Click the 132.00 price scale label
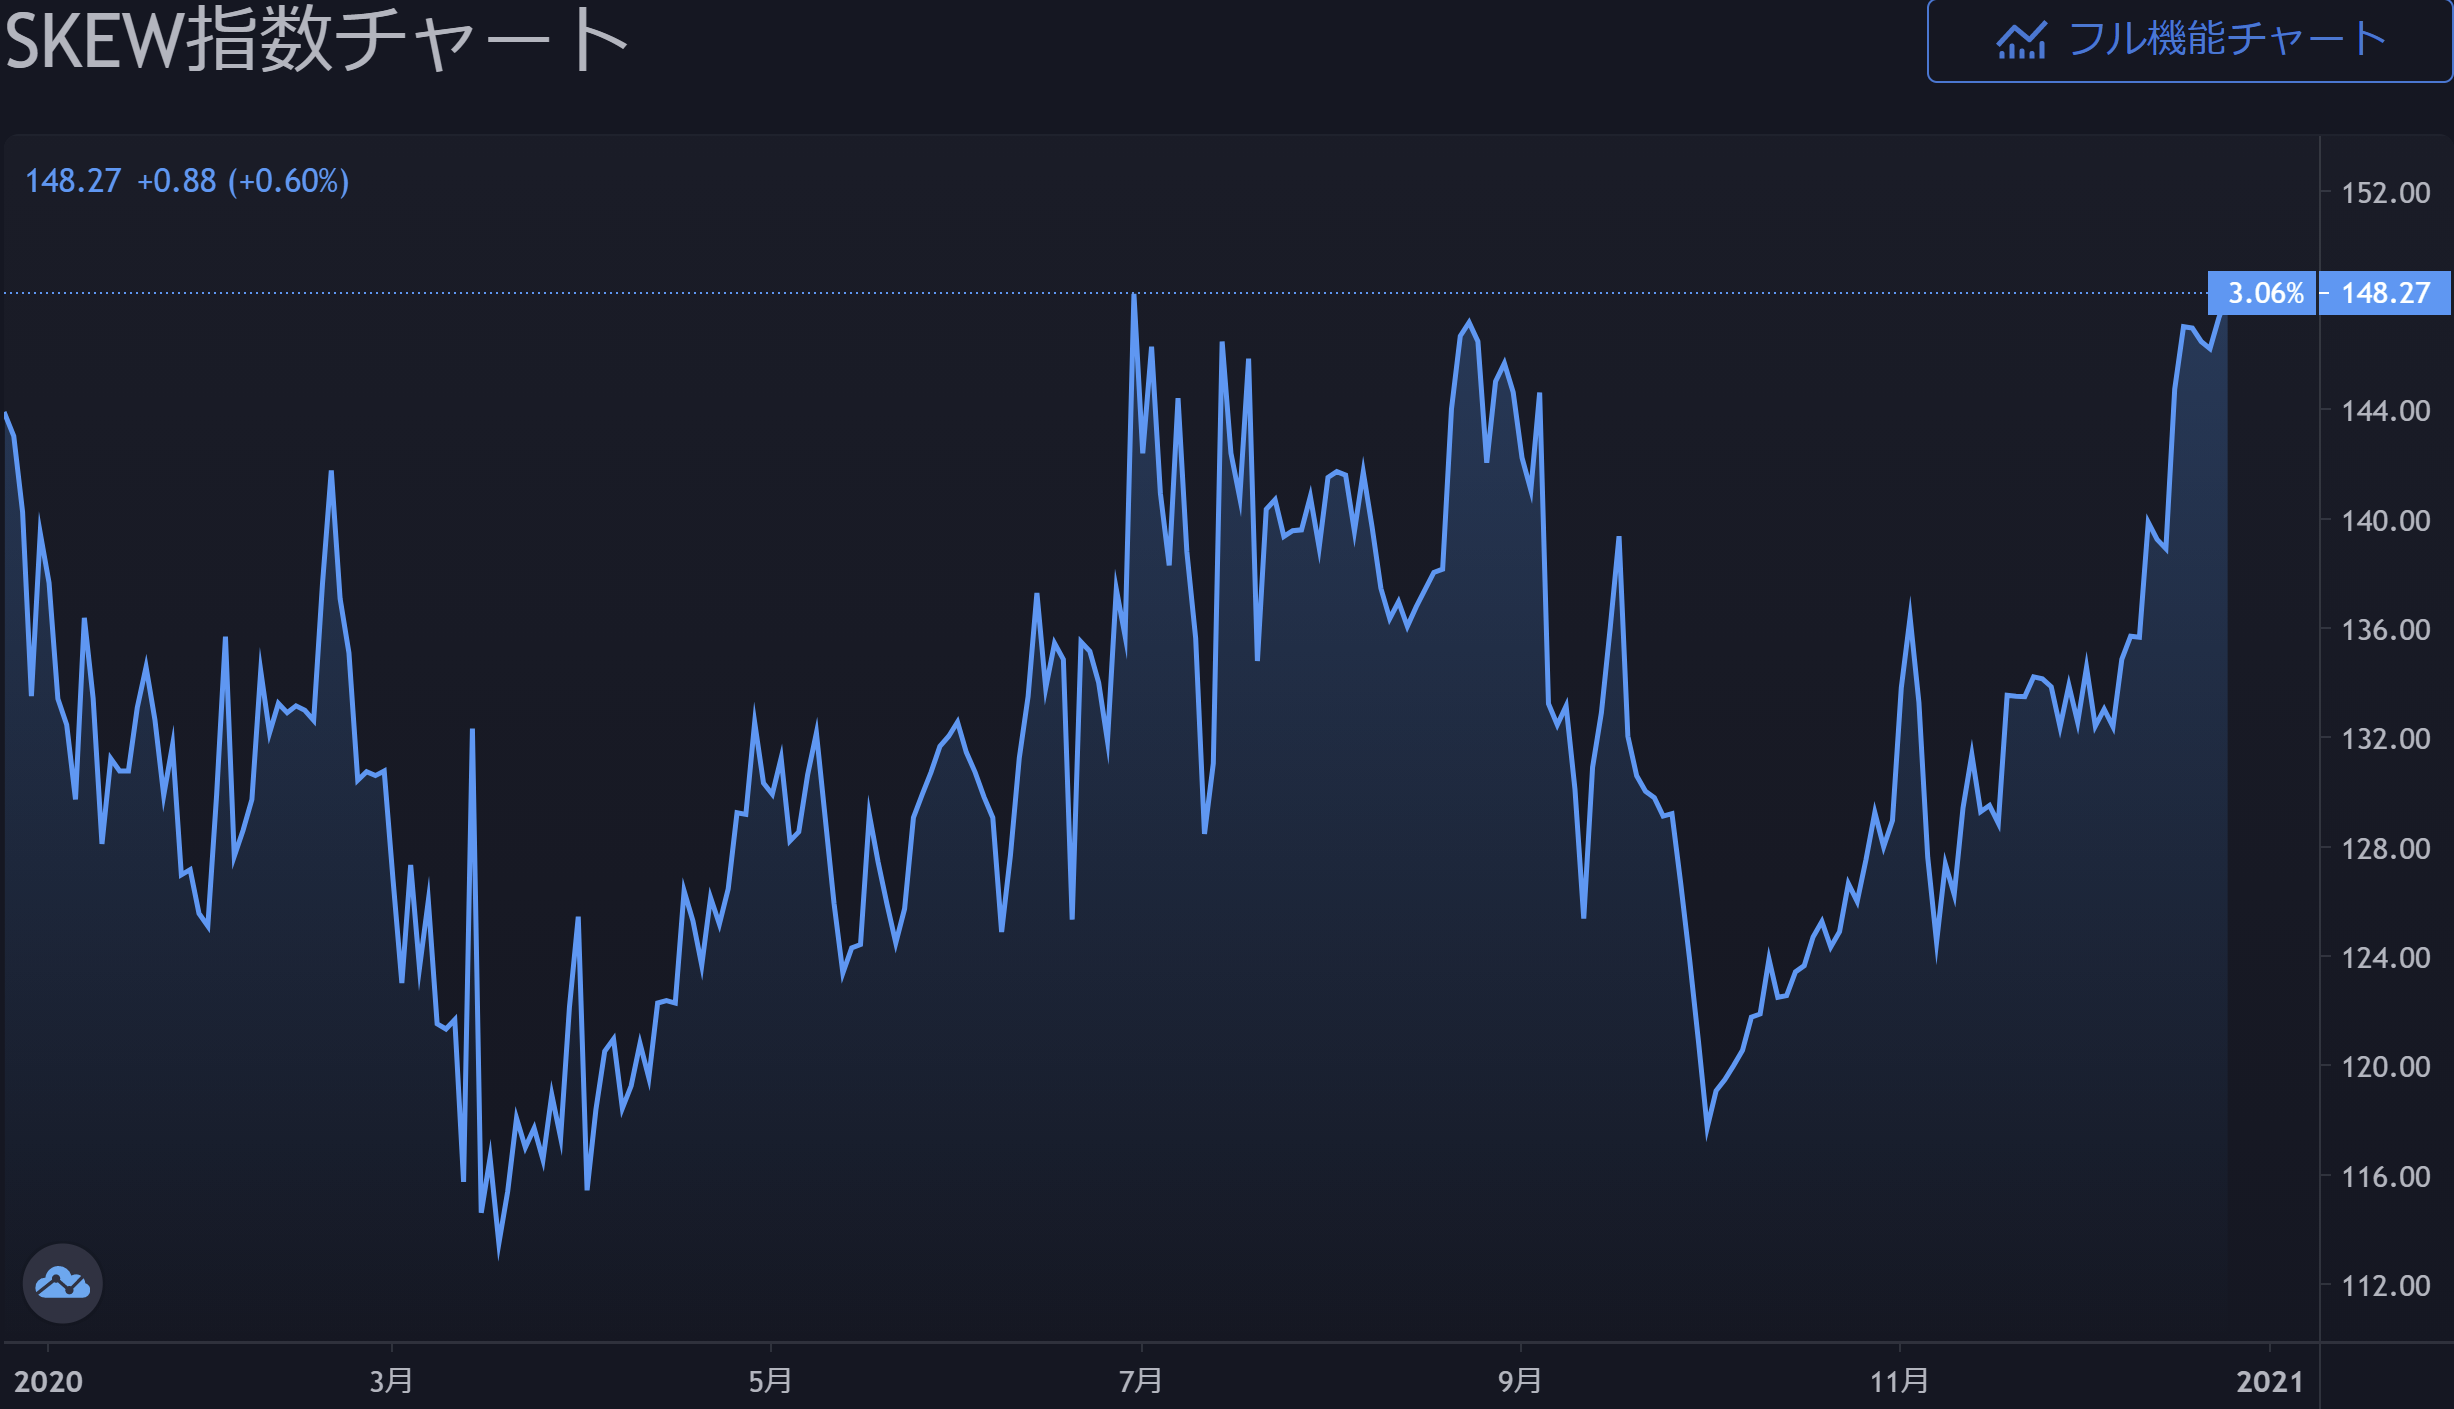Image resolution: width=2454 pixels, height=1409 pixels. click(2385, 739)
